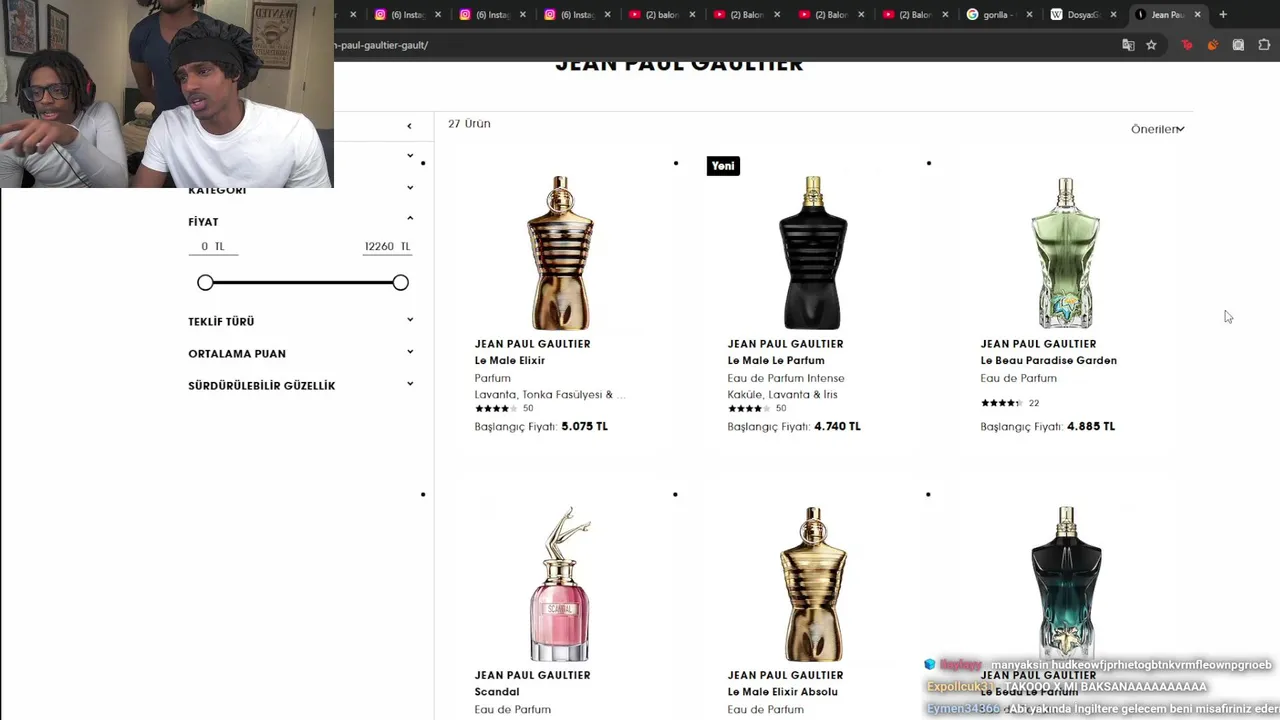
Task: Click the "27 Ürün" product count
Action: (x=469, y=124)
